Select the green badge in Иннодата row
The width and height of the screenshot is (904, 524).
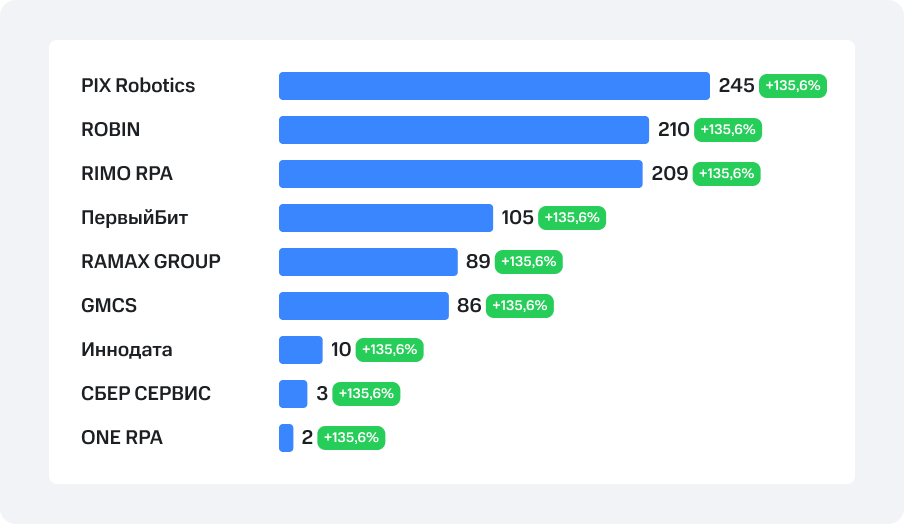(390, 350)
